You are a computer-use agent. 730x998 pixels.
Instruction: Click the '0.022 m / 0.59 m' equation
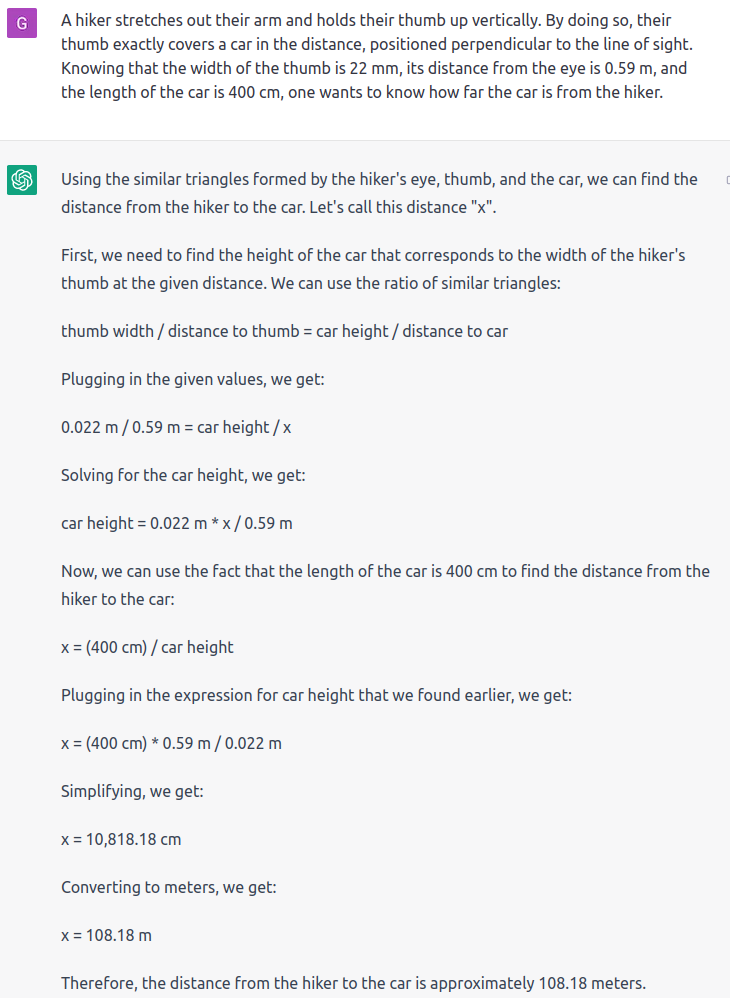coord(176,427)
